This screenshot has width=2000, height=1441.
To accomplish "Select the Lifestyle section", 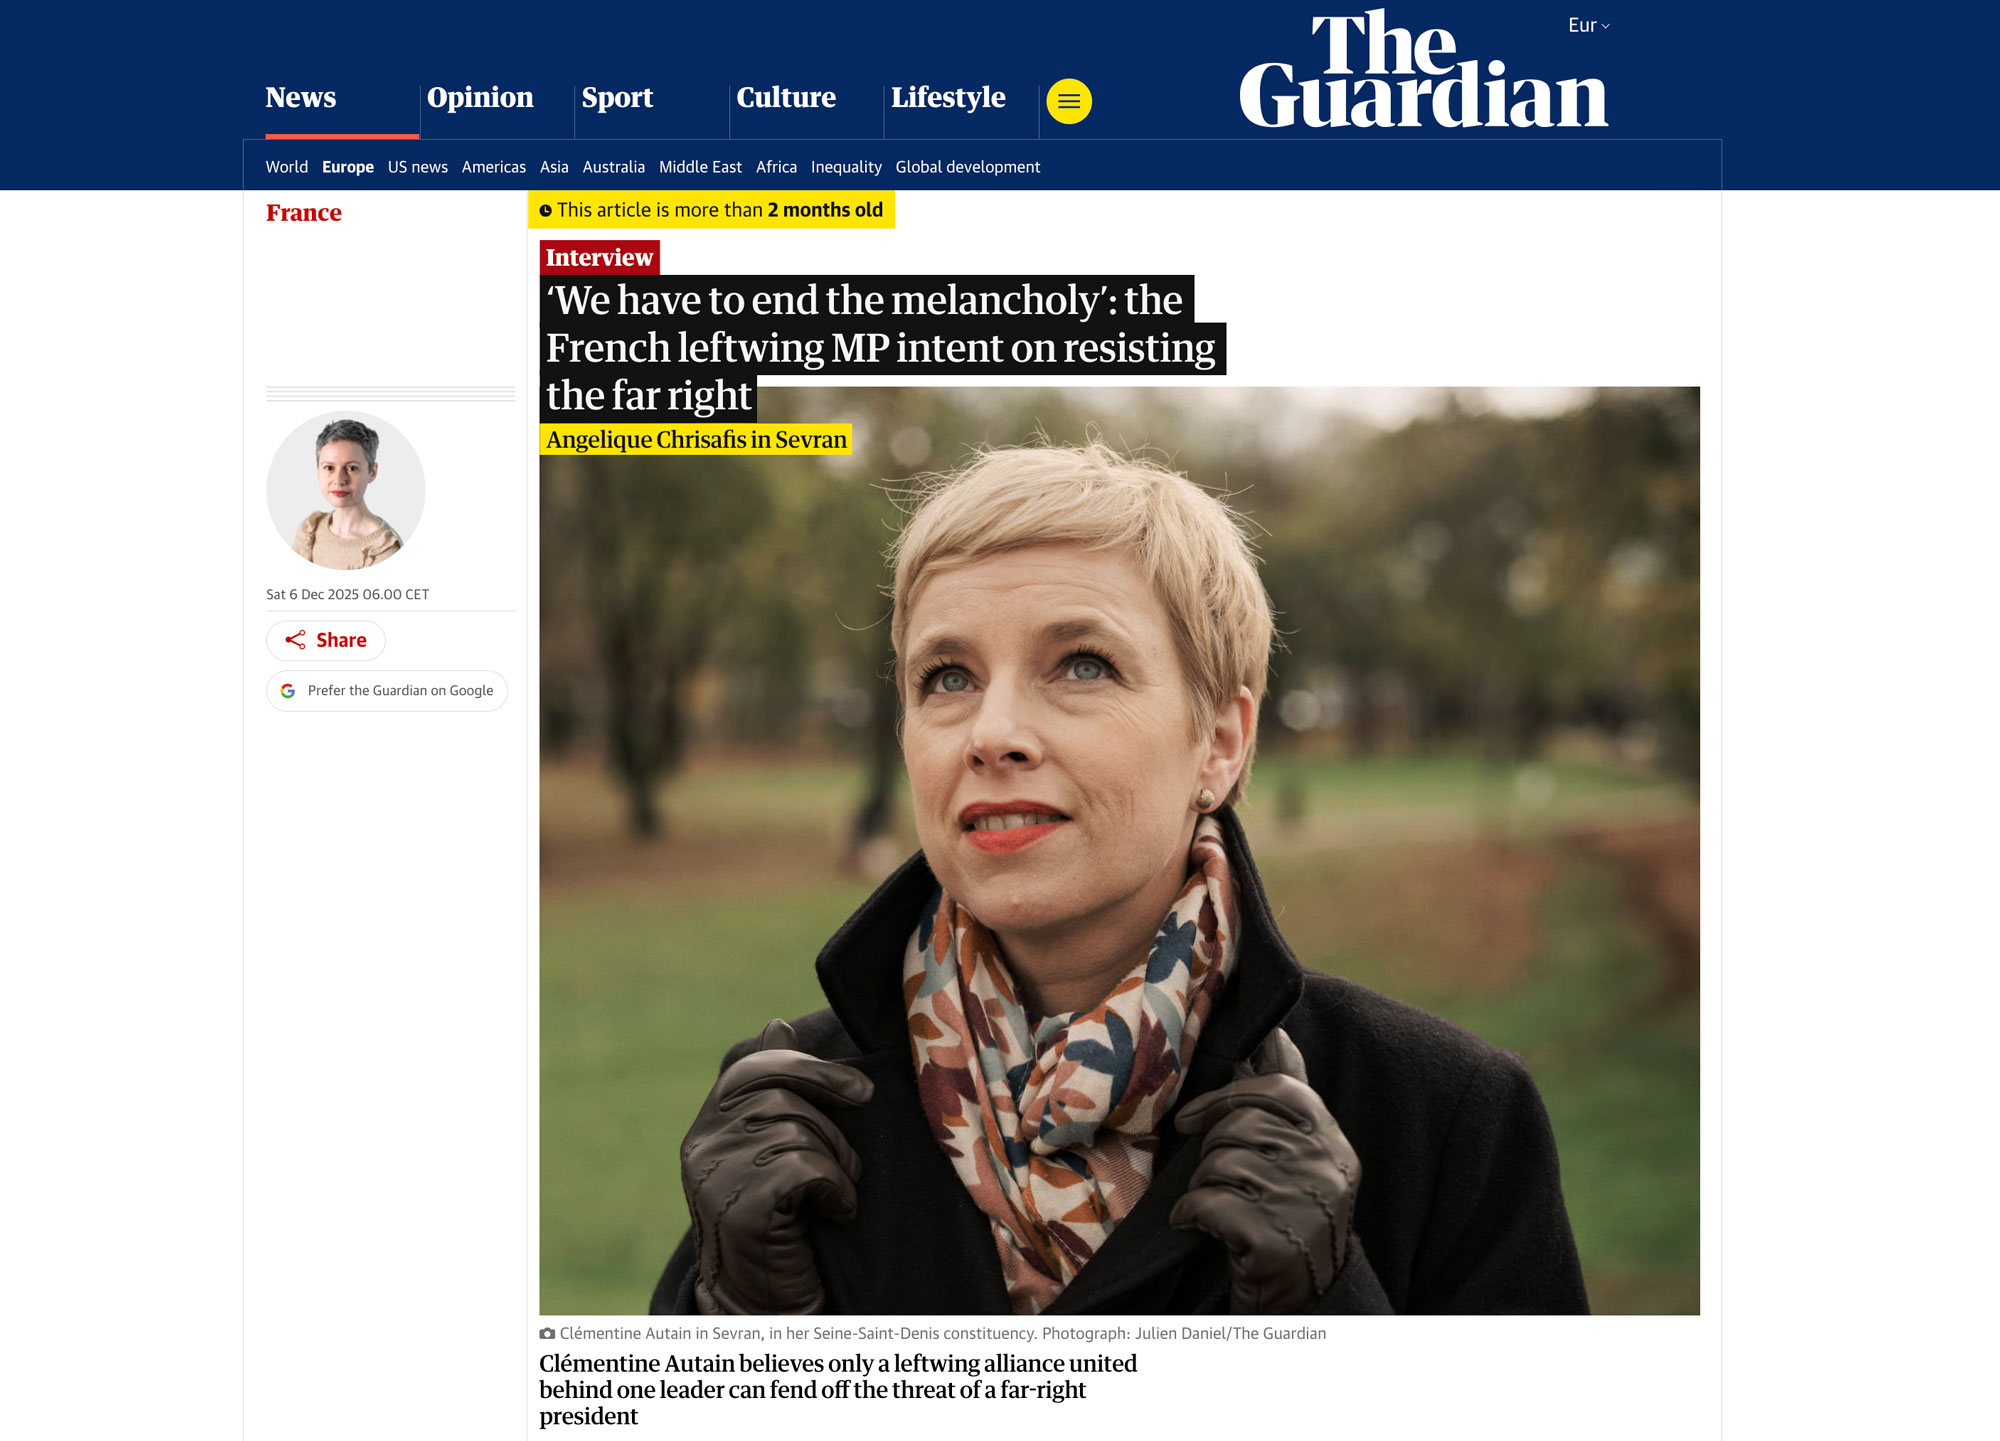I will 948,97.
